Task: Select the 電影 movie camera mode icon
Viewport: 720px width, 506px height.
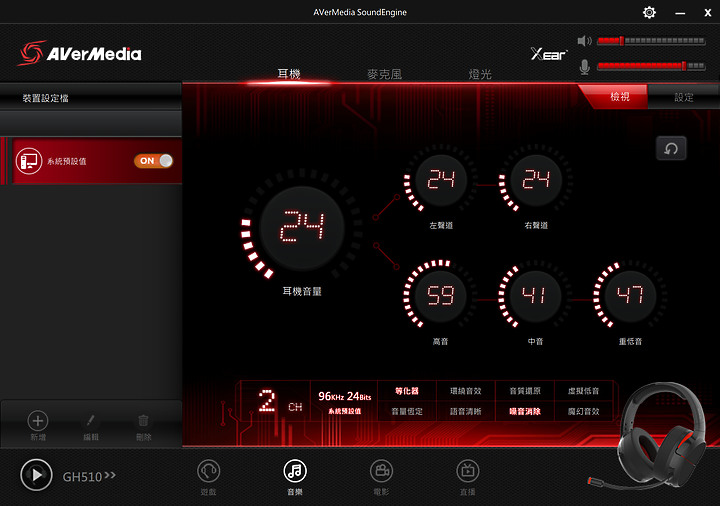Action: [x=381, y=471]
